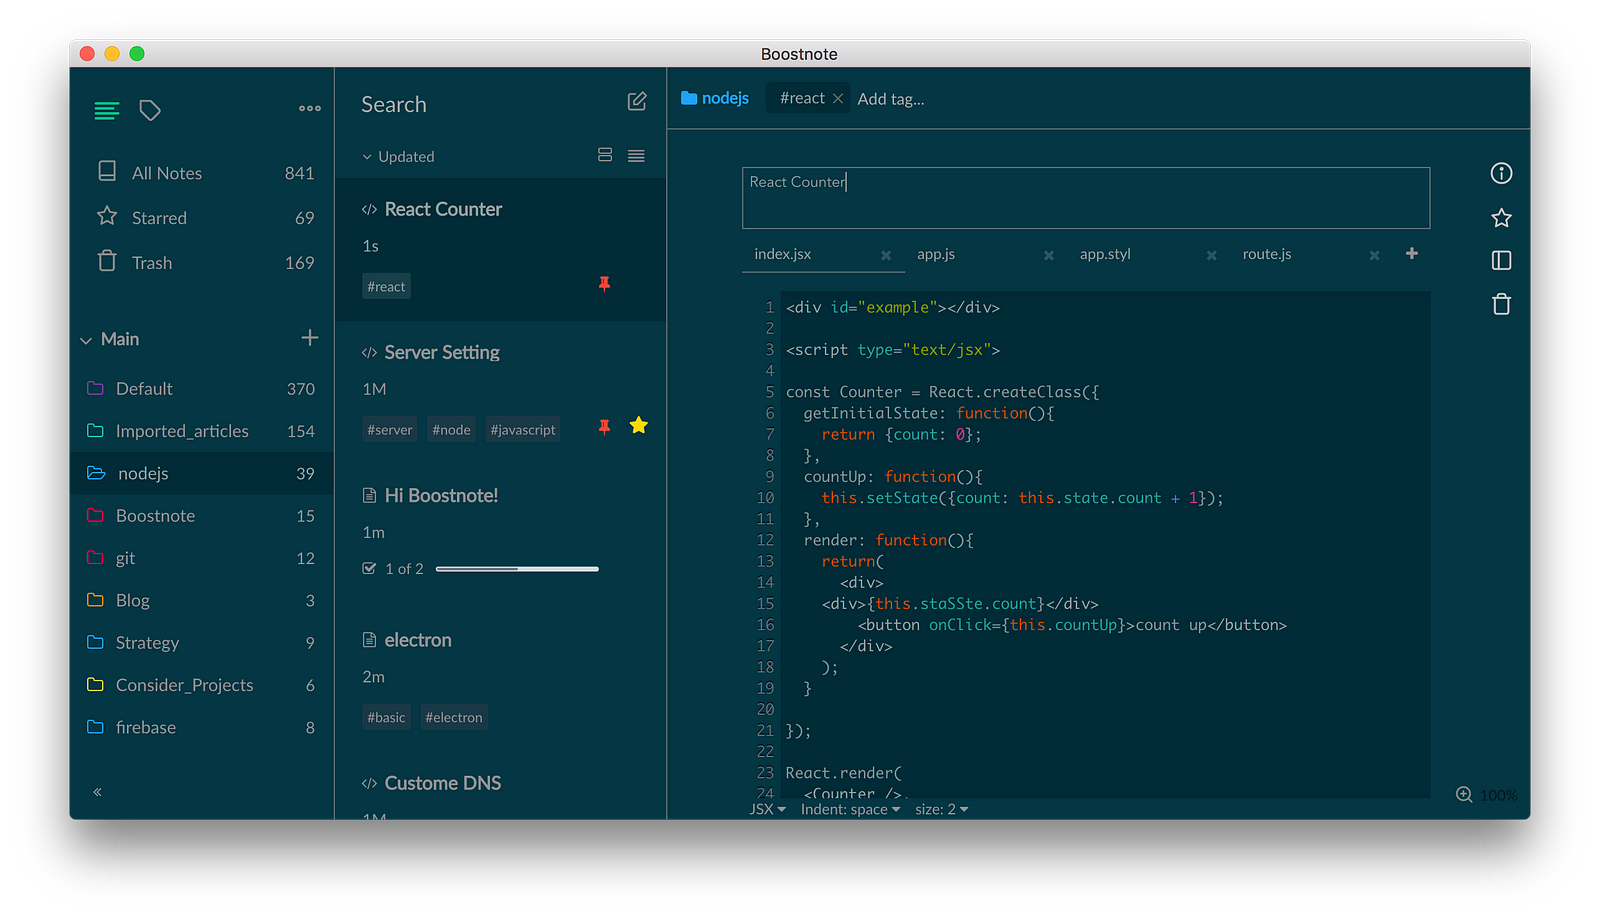Open the Indent: space dropdown
The height and width of the screenshot is (919, 1600).
[x=850, y=809]
